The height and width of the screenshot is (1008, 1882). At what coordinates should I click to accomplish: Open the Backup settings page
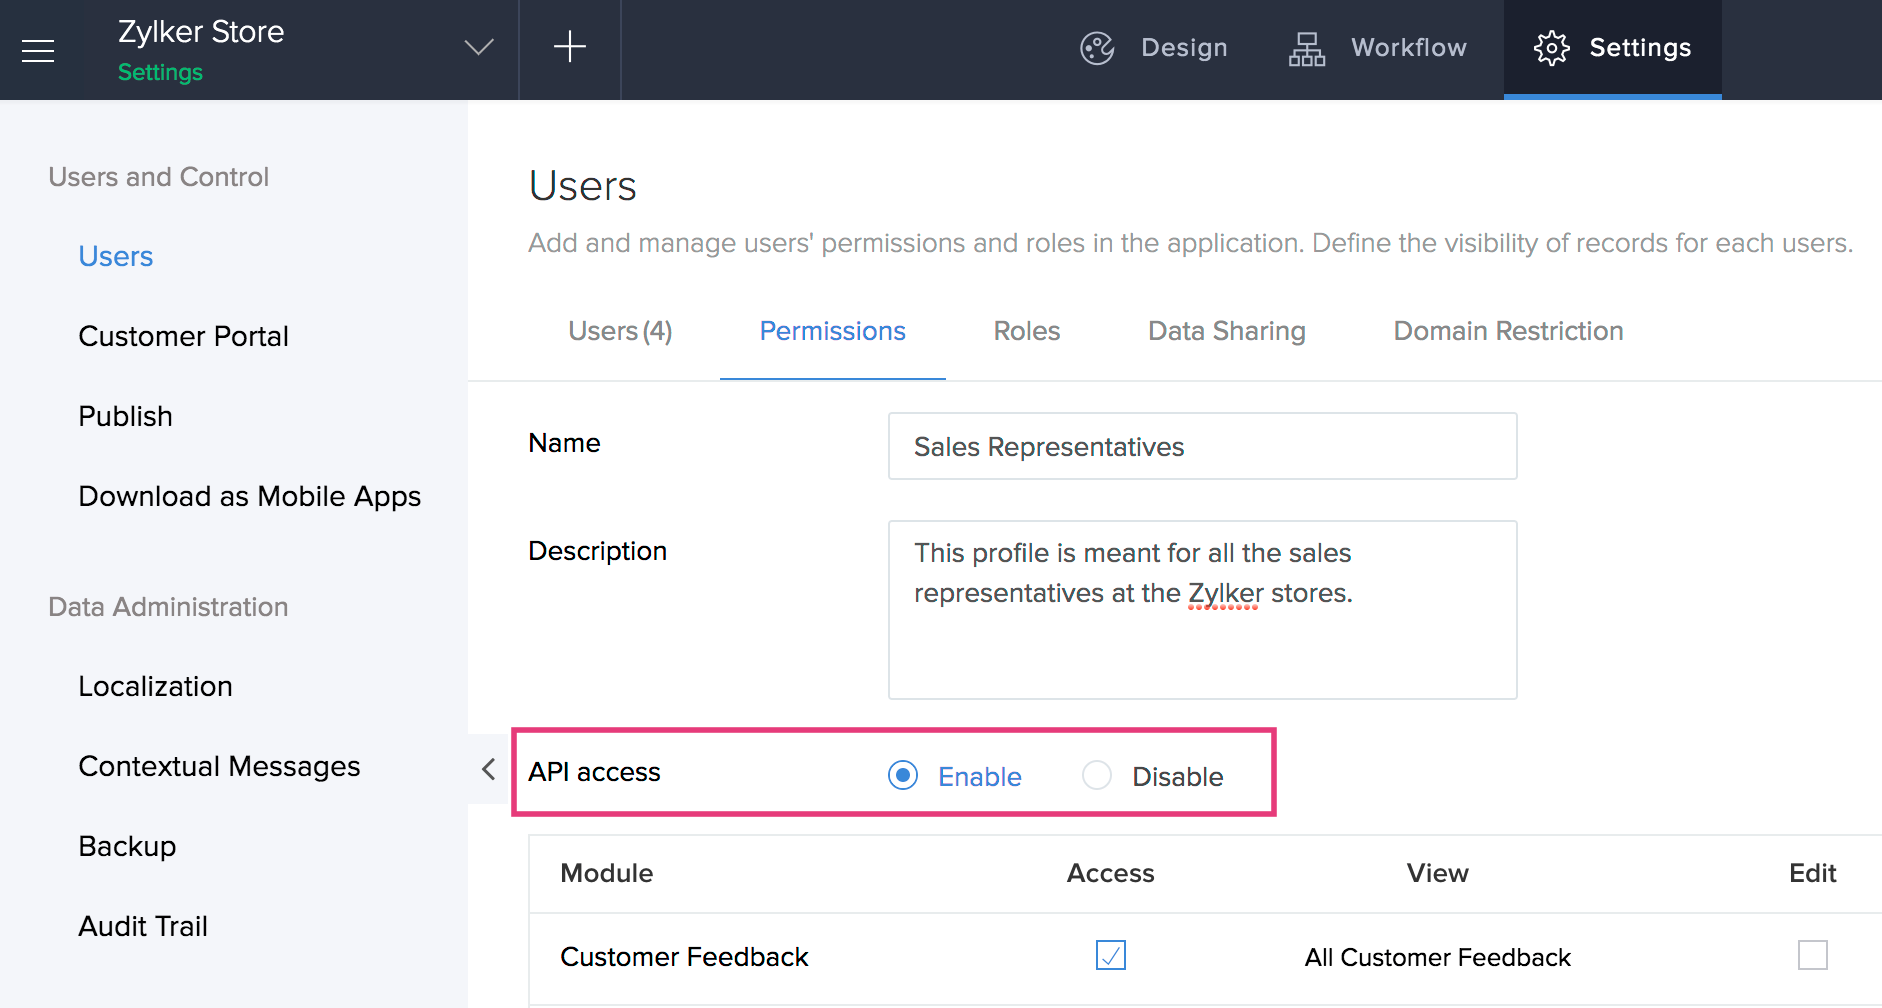point(127,846)
